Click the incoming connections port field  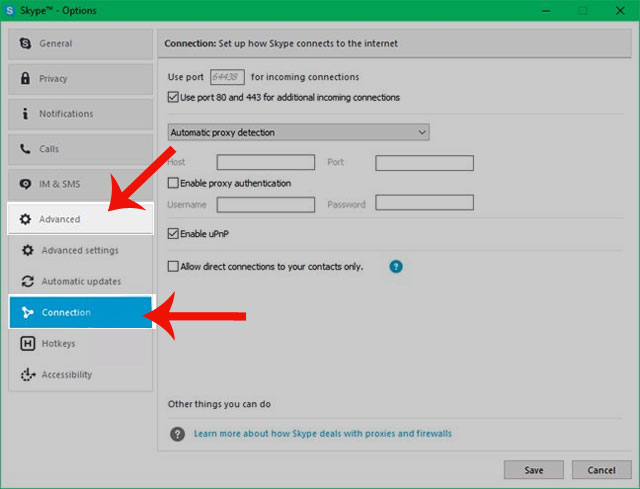tap(227, 77)
